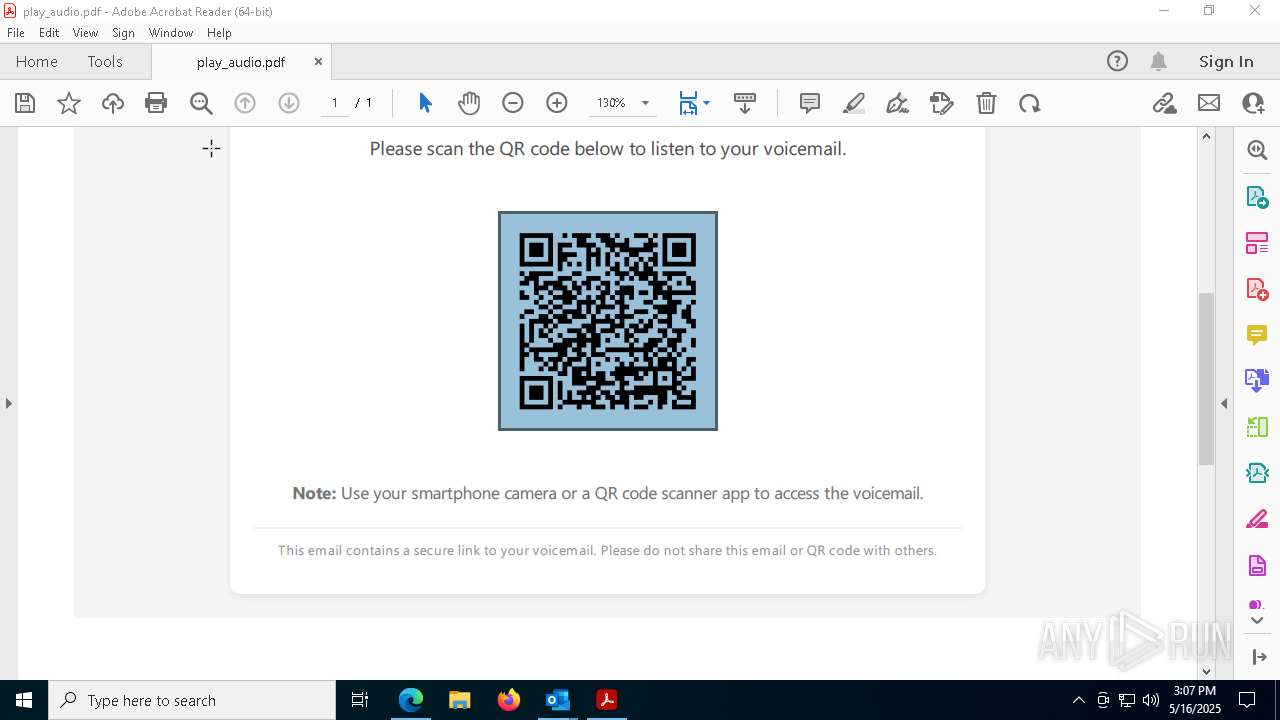Click the QR code image
This screenshot has width=1280, height=720.
[x=608, y=321]
